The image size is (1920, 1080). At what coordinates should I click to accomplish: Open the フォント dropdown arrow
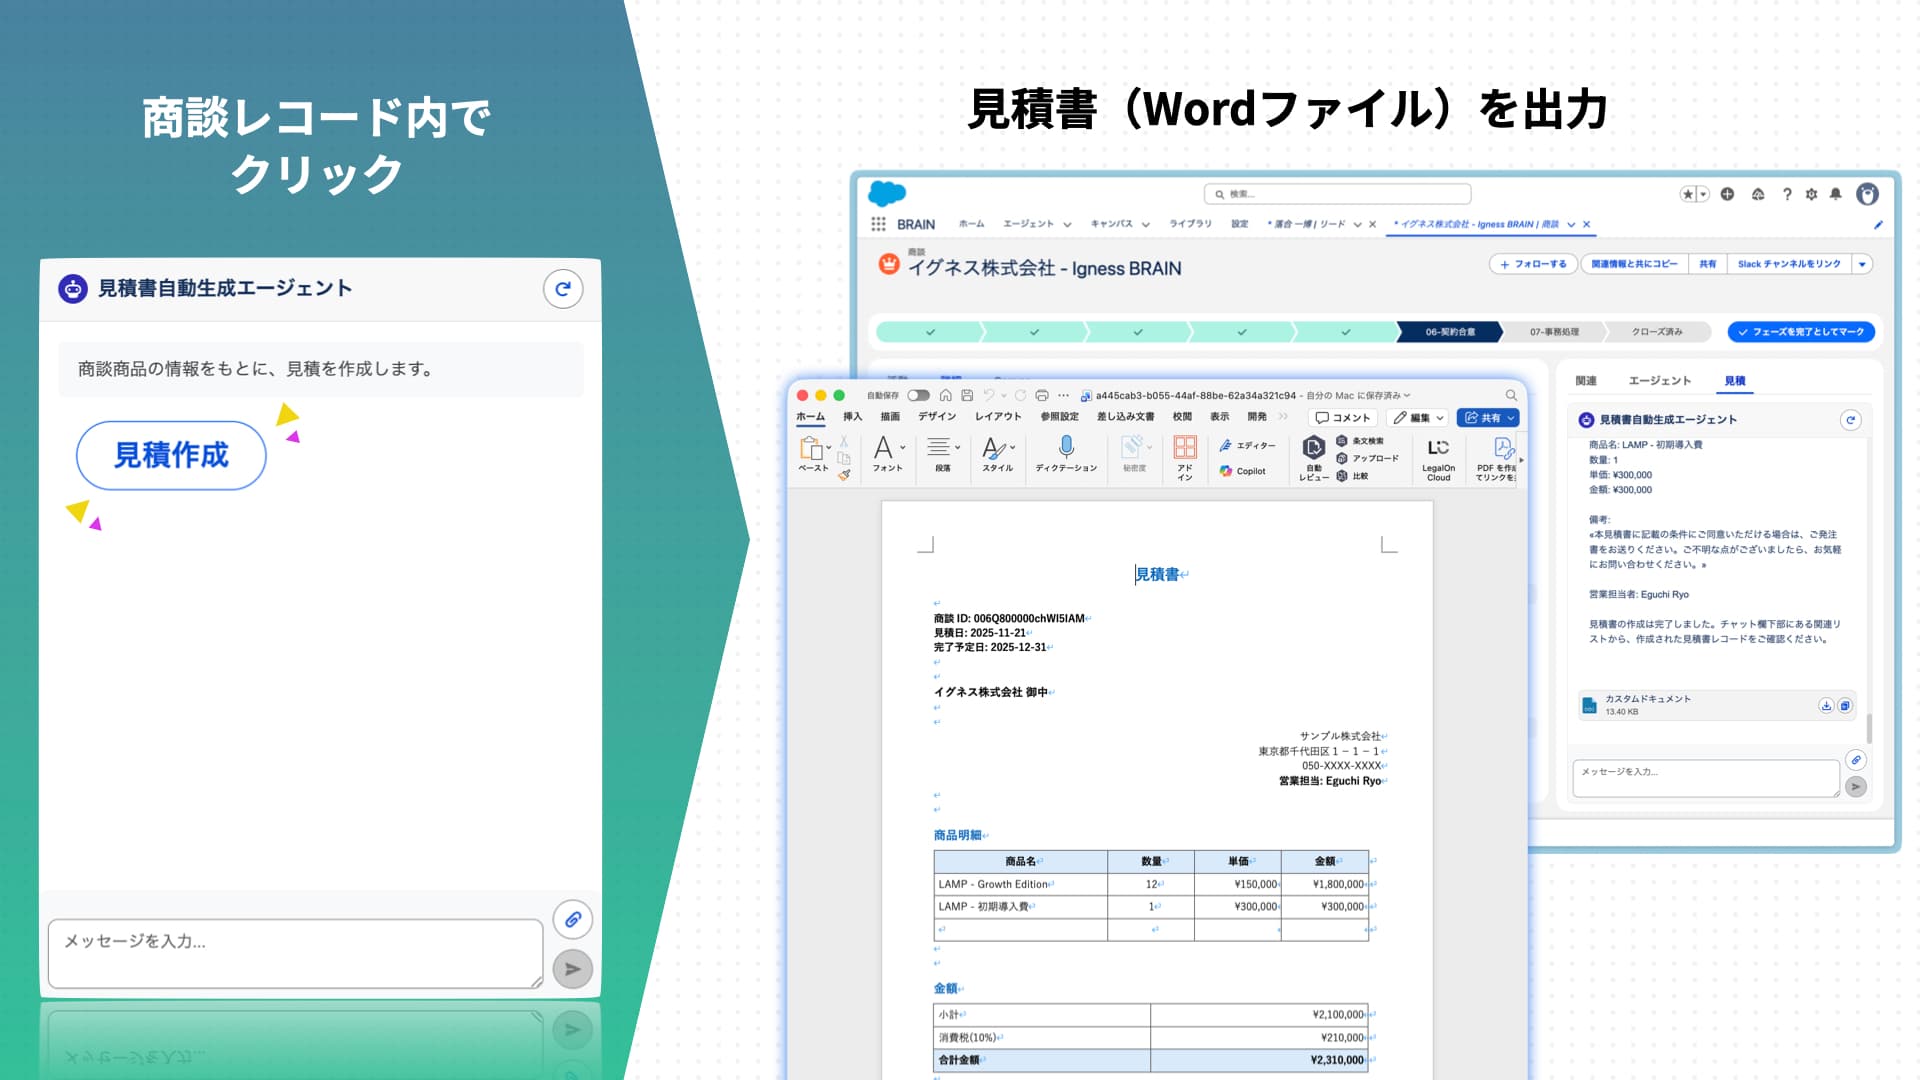pyautogui.click(x=902, y=447)
